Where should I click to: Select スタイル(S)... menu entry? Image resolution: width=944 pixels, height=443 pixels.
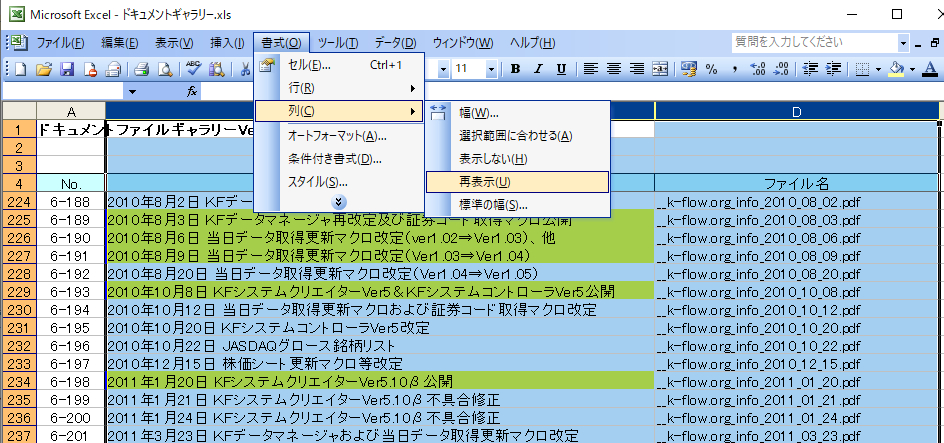[x=340, y=182]
